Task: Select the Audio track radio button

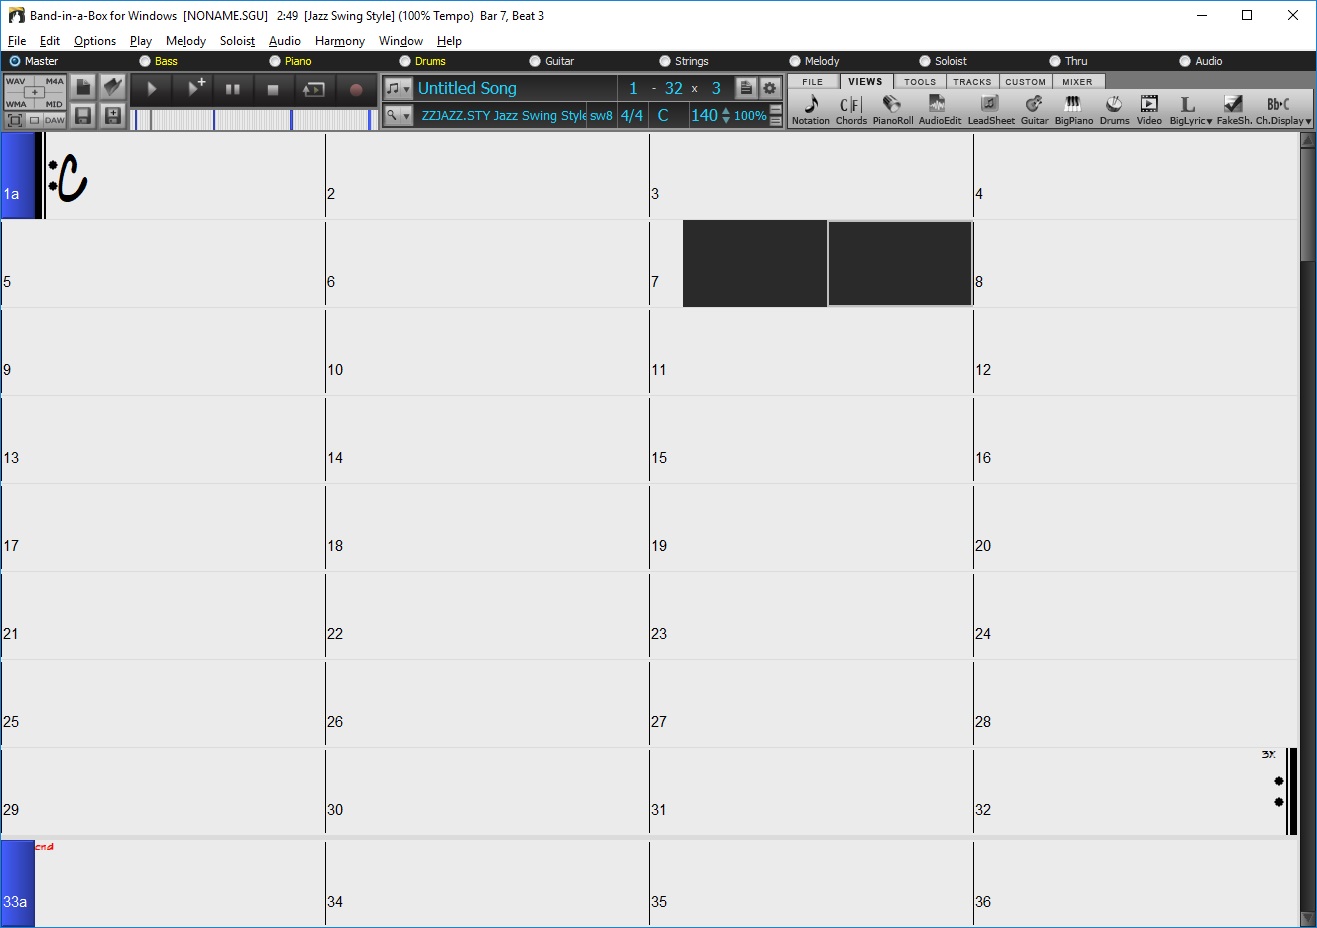Action: [x=1185, y=61]
